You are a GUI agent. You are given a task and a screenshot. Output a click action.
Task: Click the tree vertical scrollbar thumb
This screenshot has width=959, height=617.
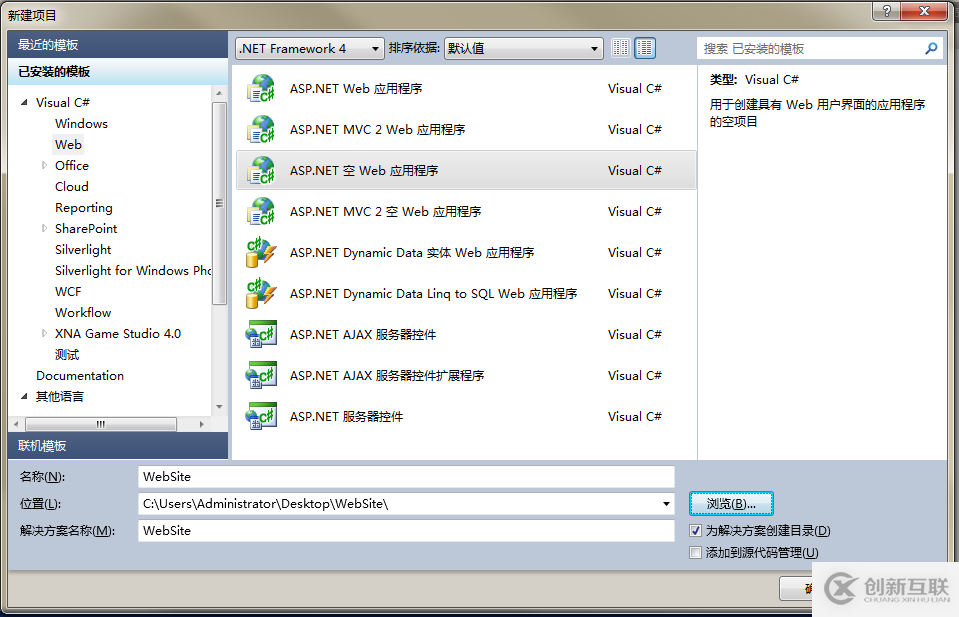coord(219,203)
